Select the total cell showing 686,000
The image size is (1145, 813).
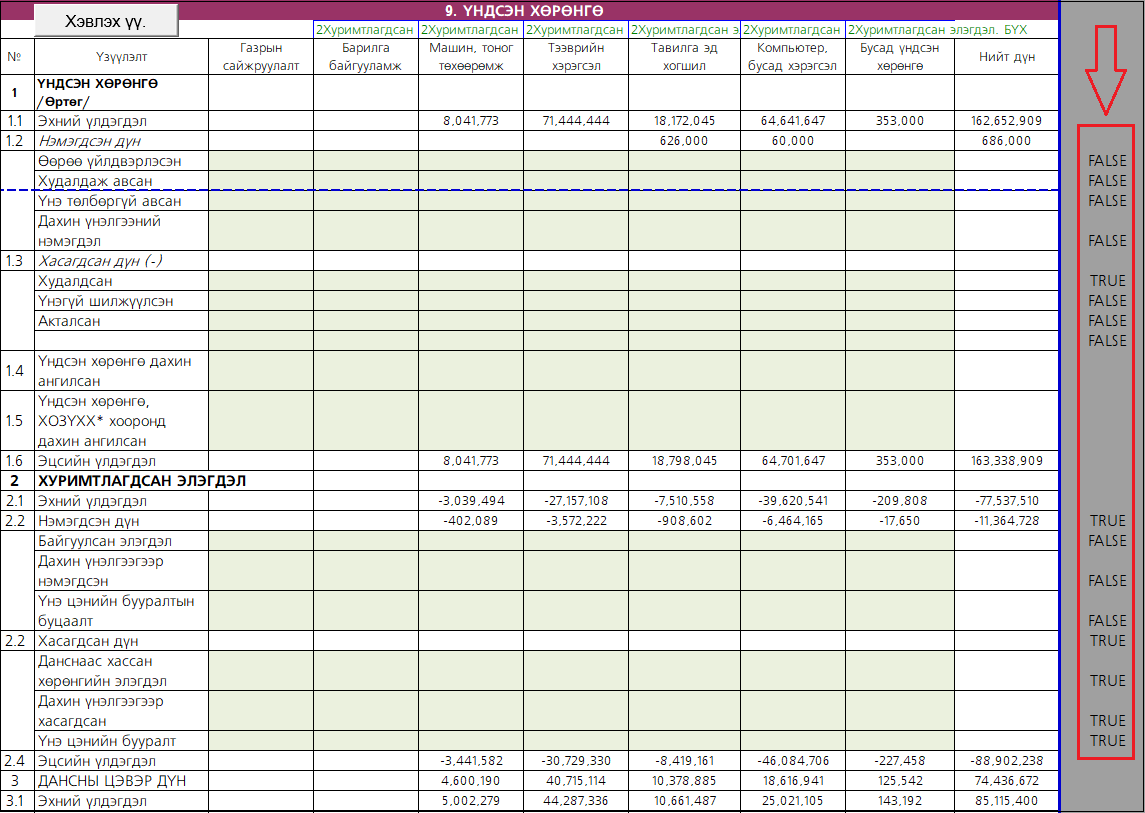point(1006,141)
